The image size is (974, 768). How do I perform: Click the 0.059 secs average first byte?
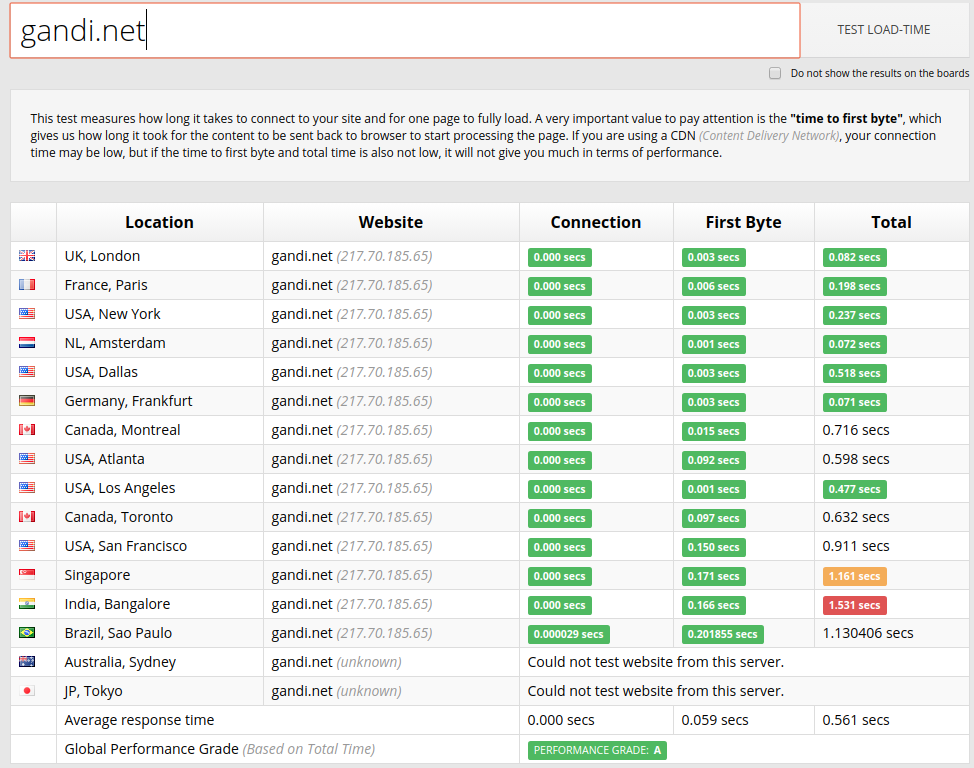[715, 720]
